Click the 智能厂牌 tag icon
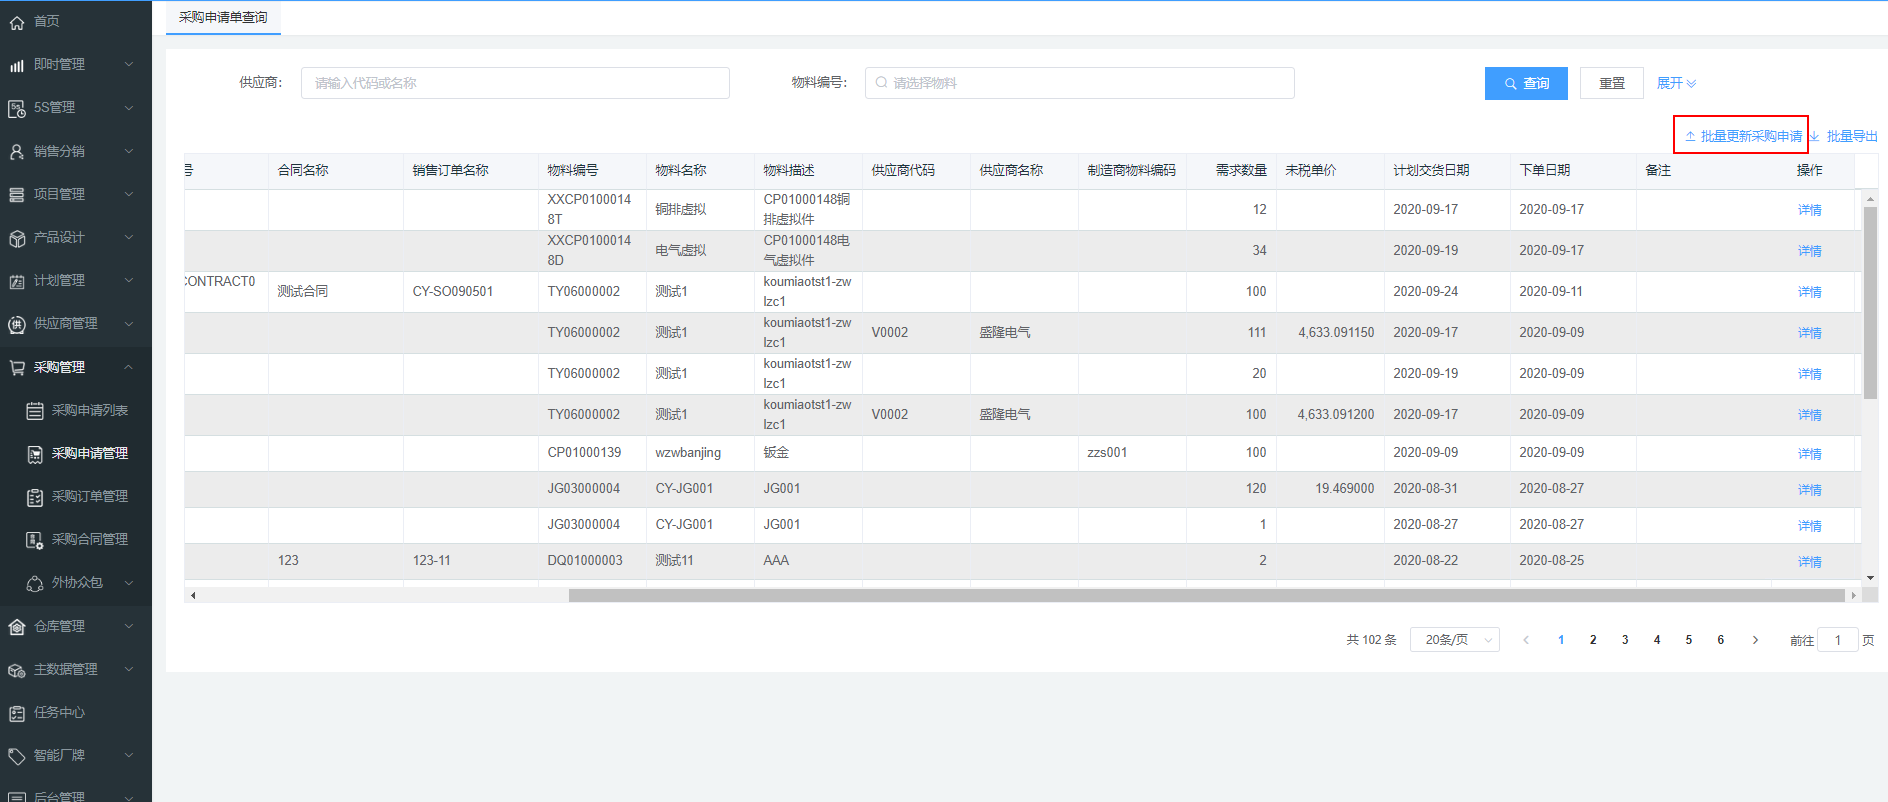 17,756
